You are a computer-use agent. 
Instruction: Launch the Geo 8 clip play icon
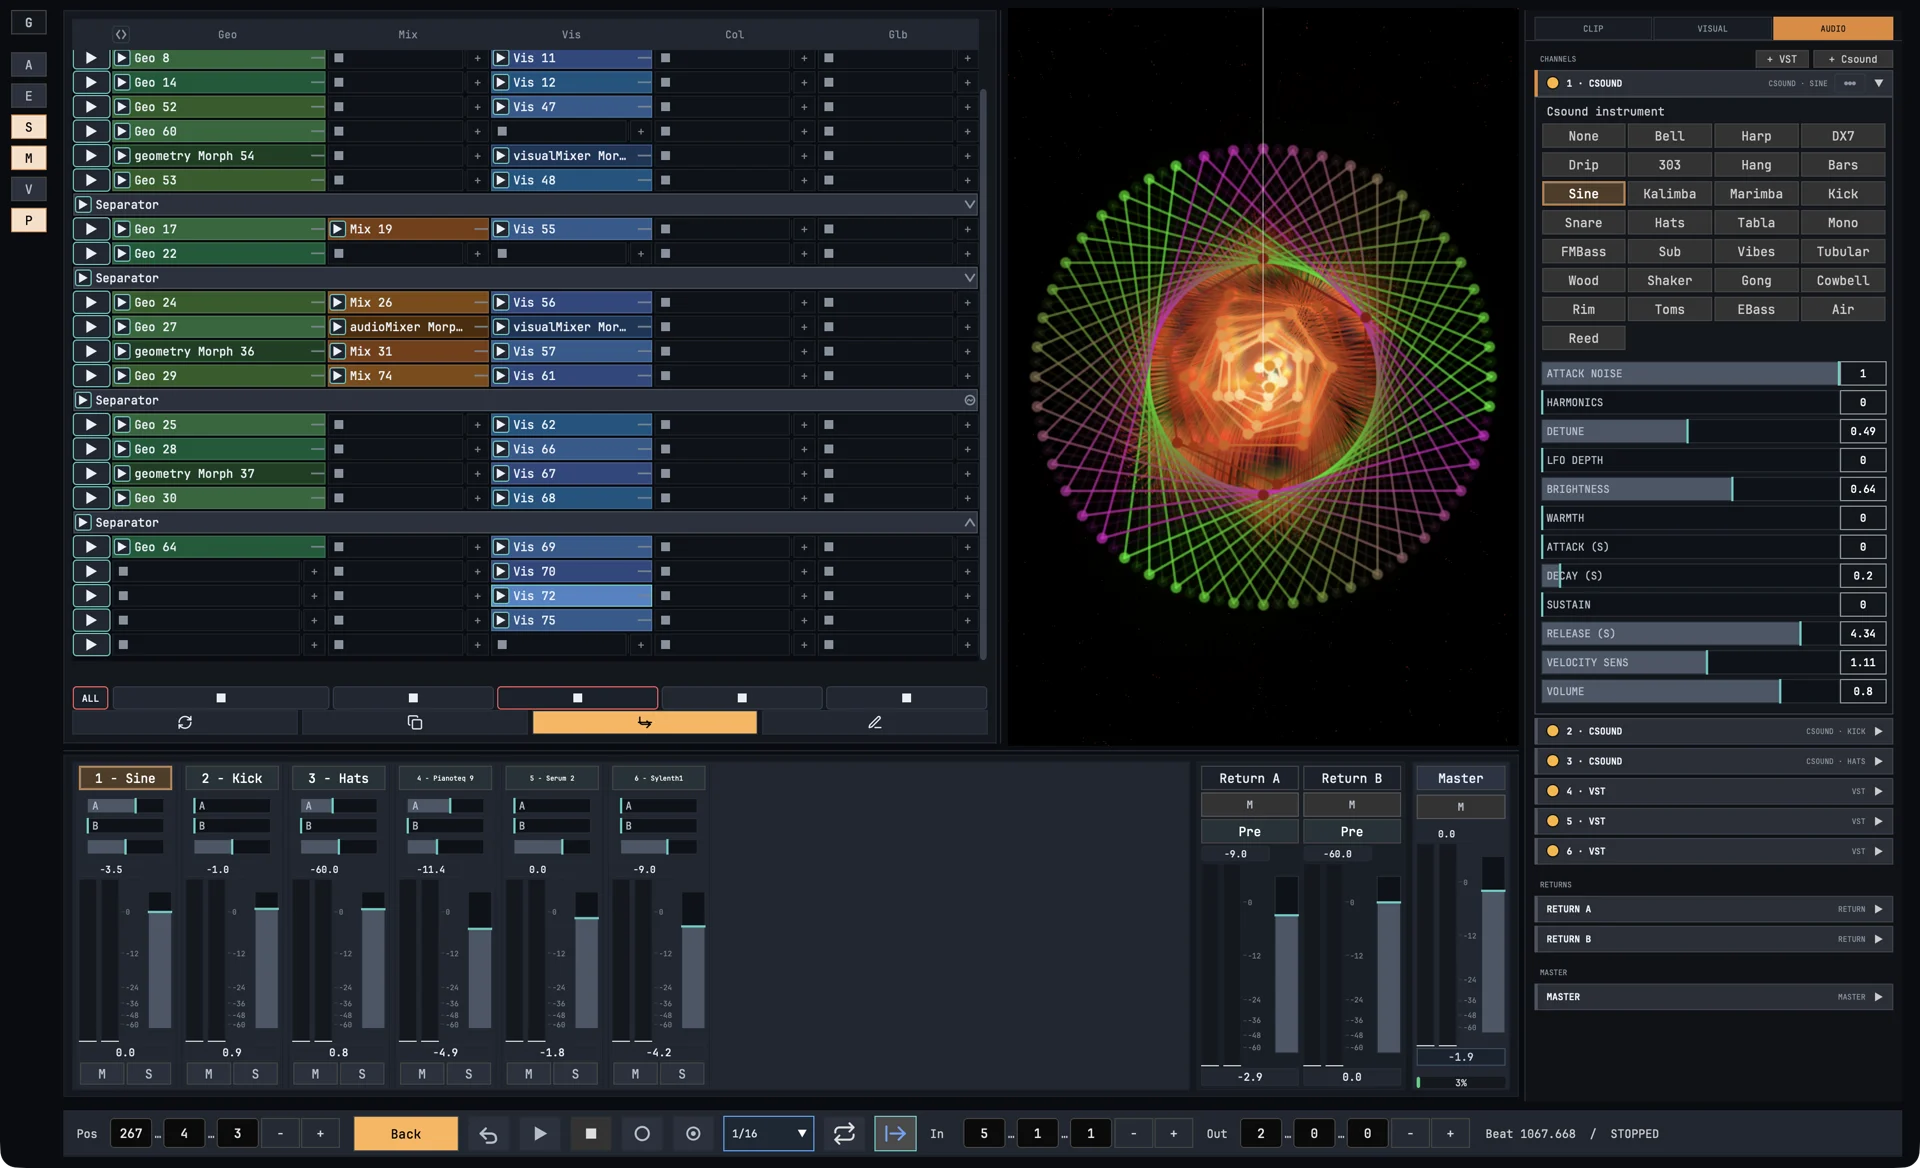click(x=122, y=58)
